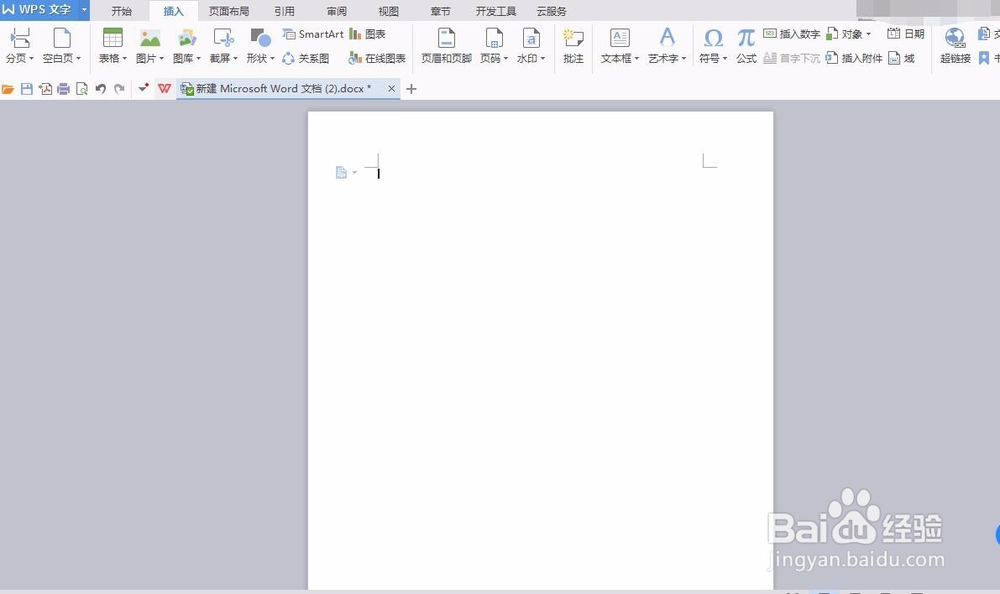The height and width of the screenshot is (594, 1000).
Task: Undo the last action
Action: [101, 89]
